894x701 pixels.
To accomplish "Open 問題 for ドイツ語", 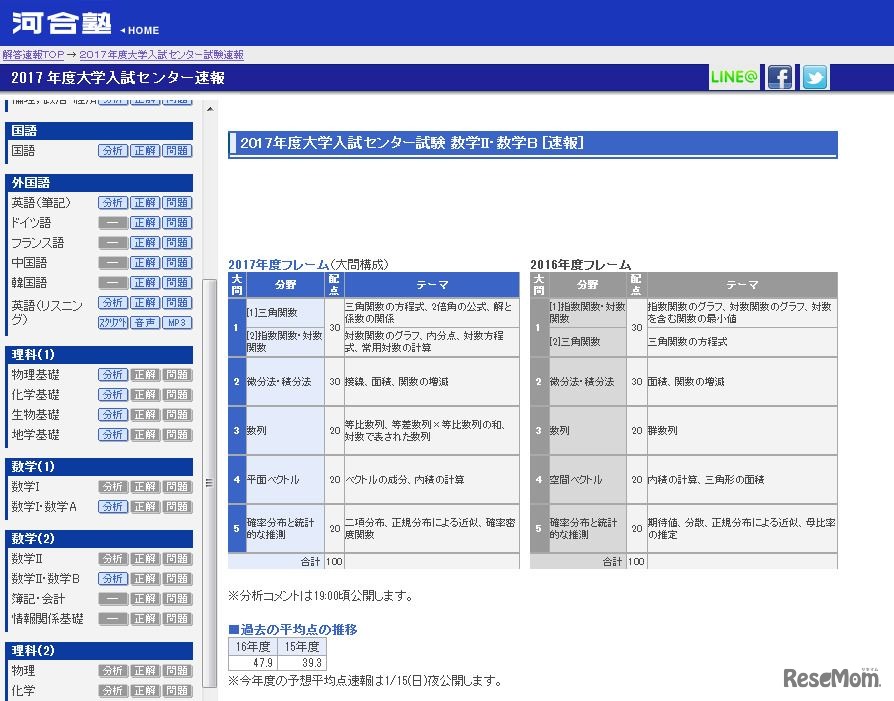I will [177, 223].
